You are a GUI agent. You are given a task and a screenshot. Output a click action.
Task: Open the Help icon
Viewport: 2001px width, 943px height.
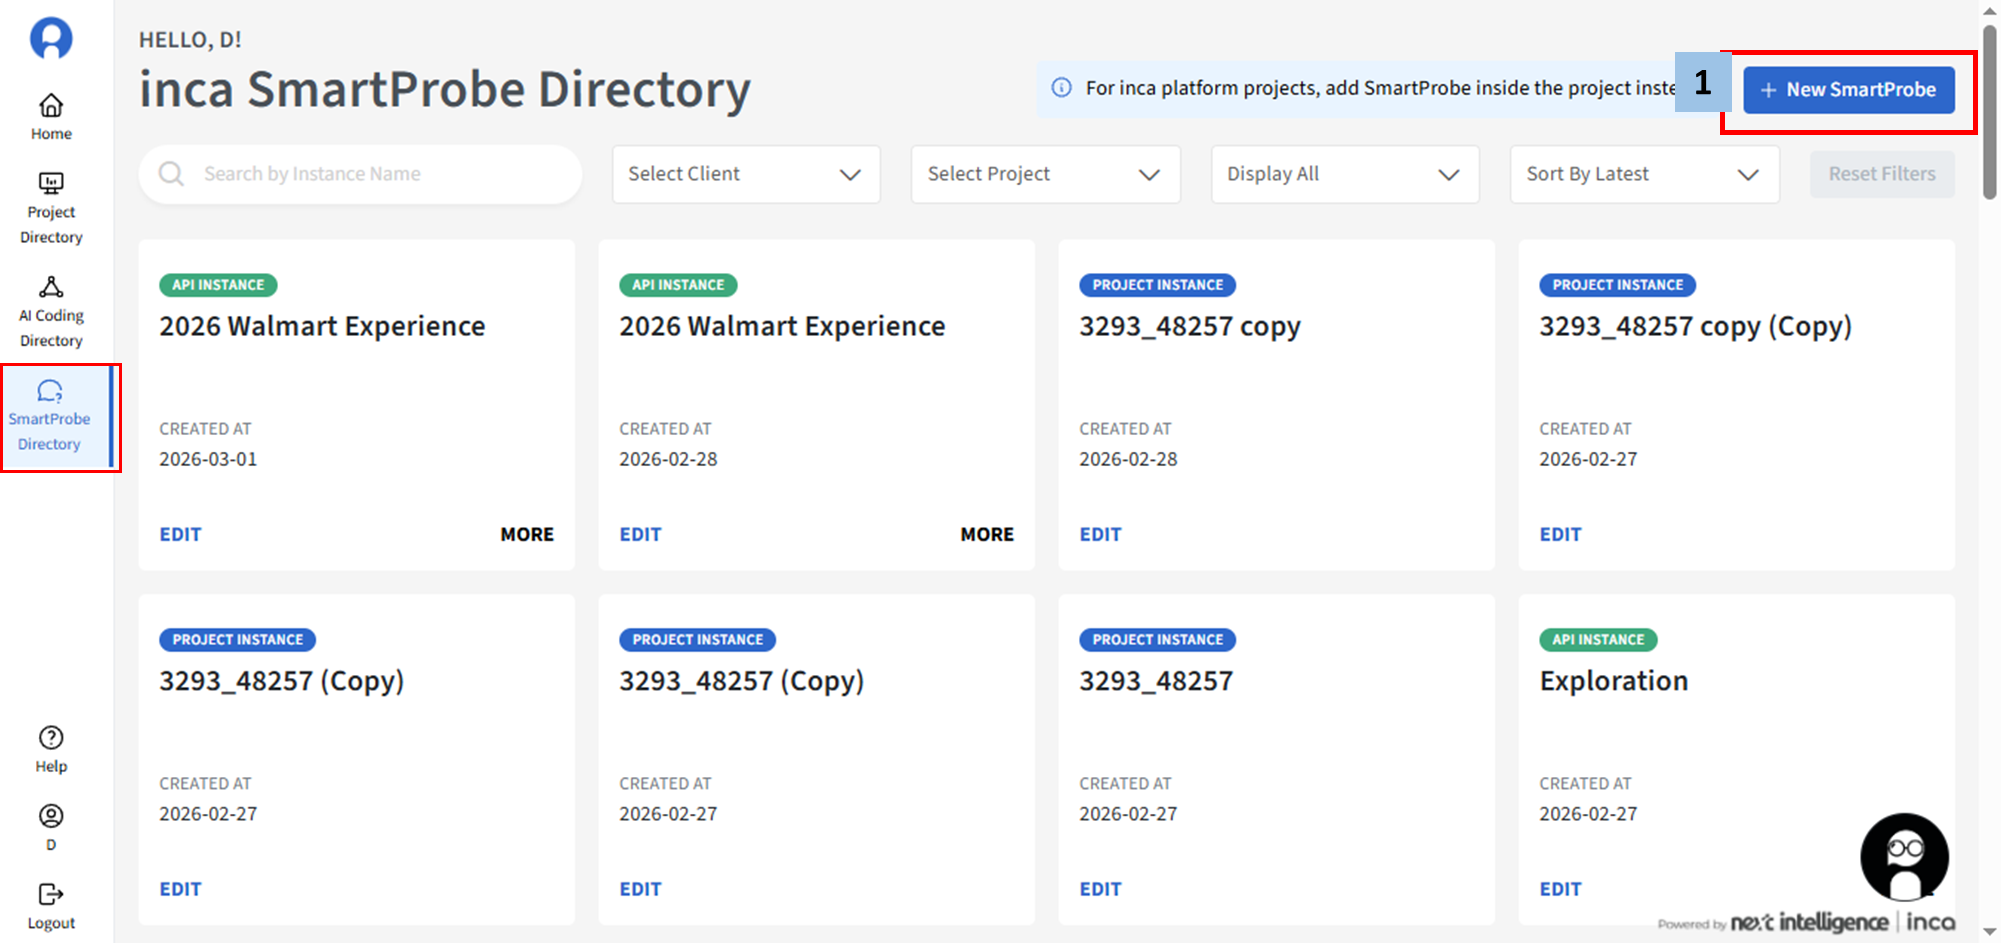(51, 738)
